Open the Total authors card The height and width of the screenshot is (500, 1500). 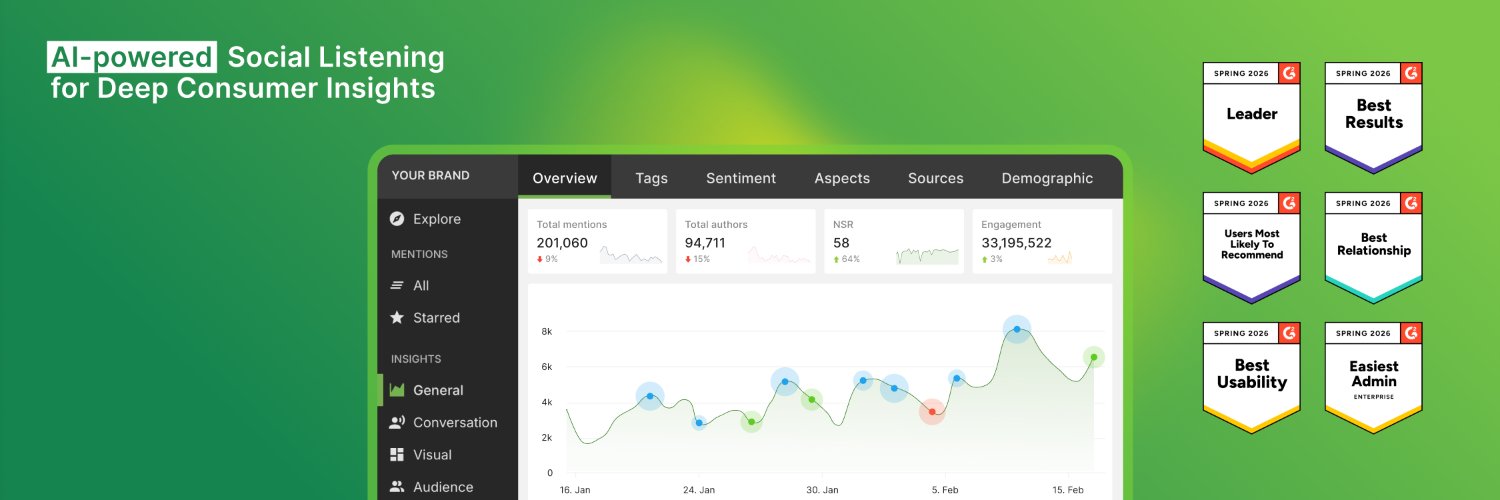(745, 241)
